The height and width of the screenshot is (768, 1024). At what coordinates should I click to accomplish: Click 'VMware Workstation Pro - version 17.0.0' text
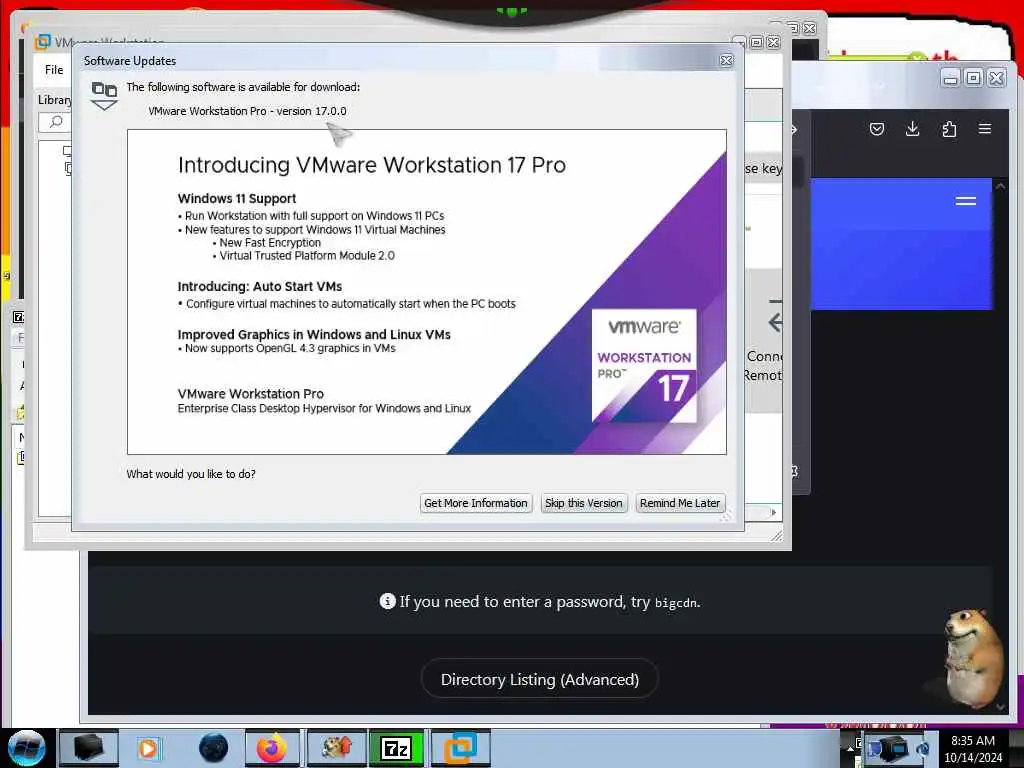248,111
